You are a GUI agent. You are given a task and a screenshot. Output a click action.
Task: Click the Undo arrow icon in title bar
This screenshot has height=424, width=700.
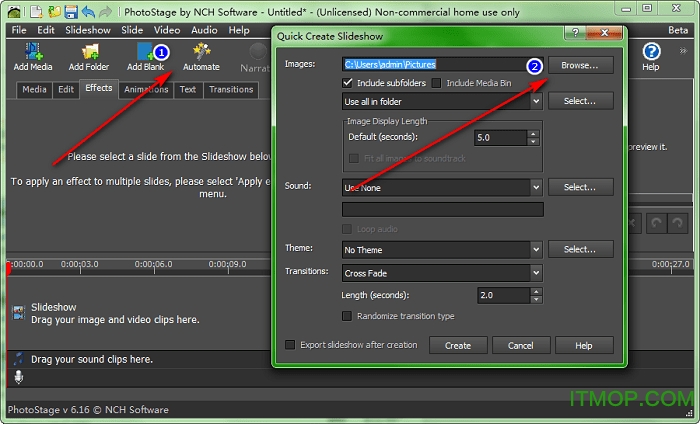click(x=90, y=12)
